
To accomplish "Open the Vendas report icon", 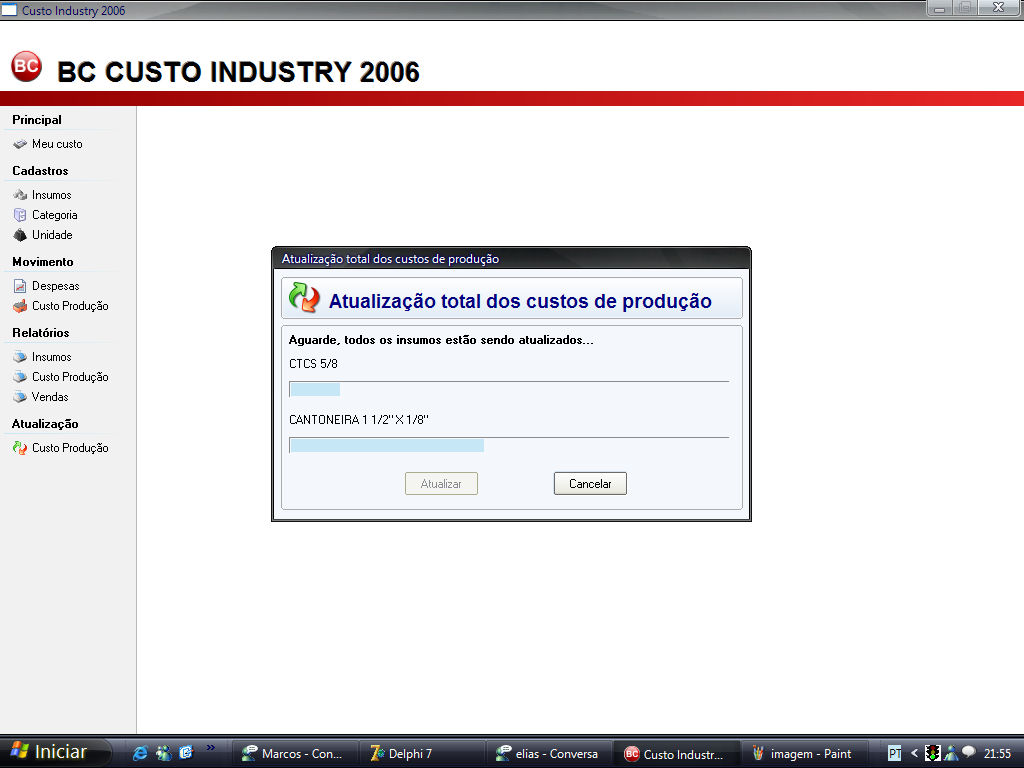I will pos(20,397).
